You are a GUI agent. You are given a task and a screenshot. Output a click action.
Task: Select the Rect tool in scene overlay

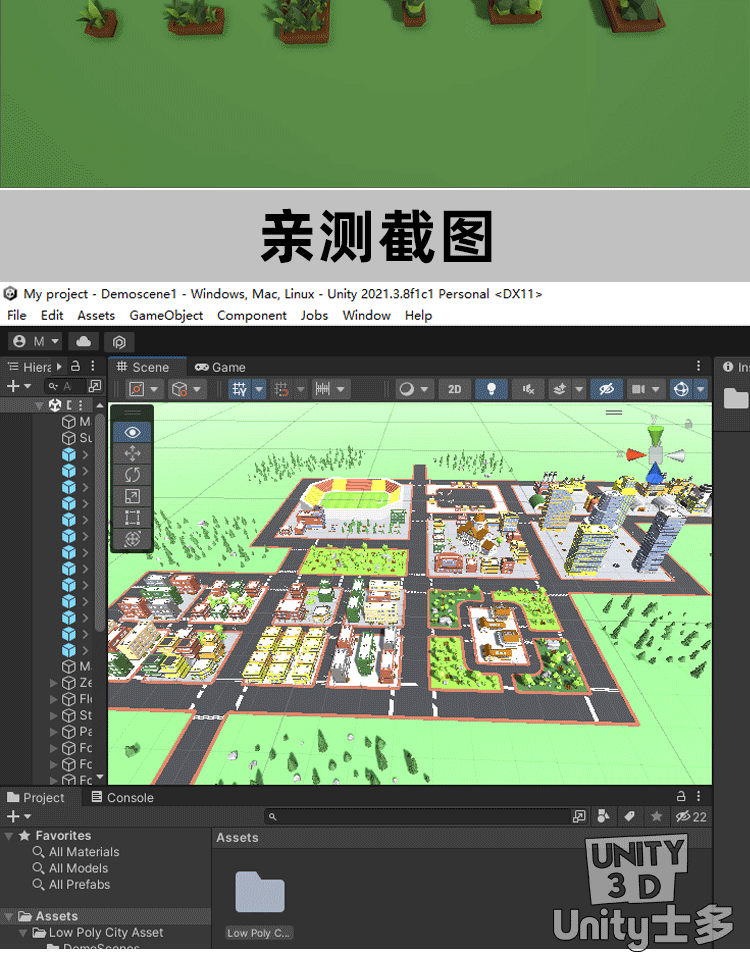click(133, 518)
